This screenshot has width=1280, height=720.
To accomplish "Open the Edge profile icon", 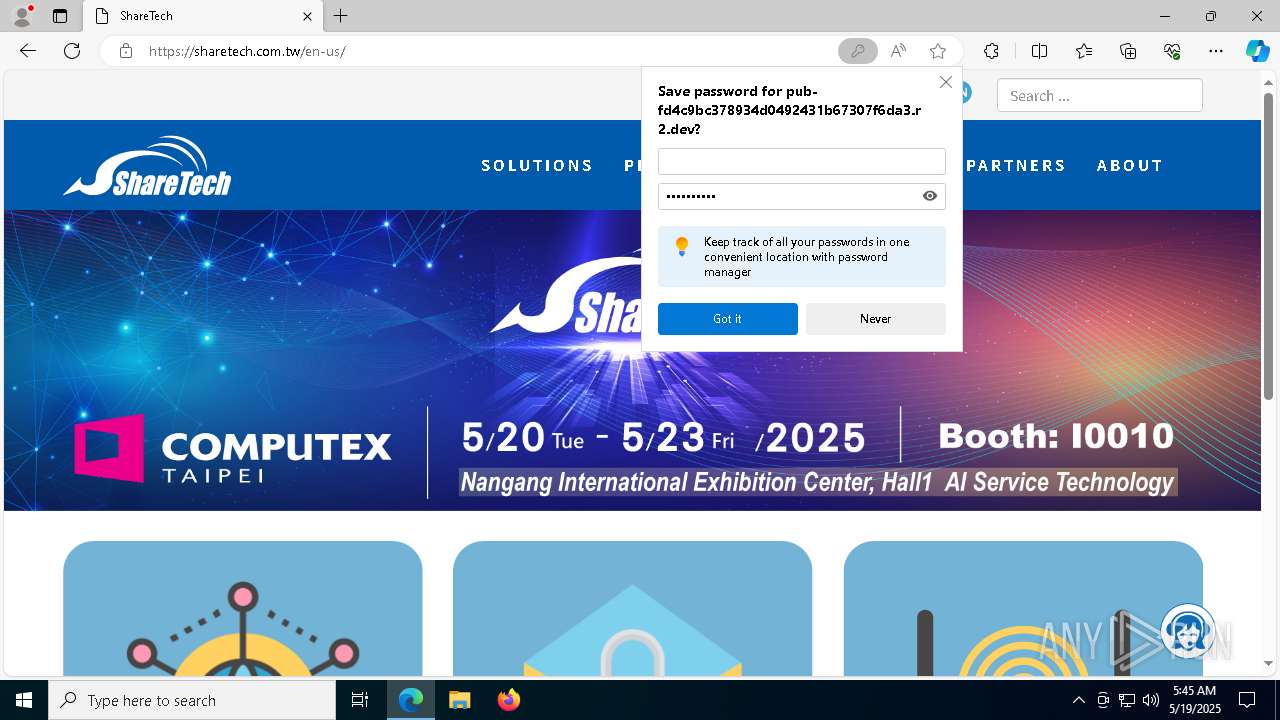I will [22, 16].
